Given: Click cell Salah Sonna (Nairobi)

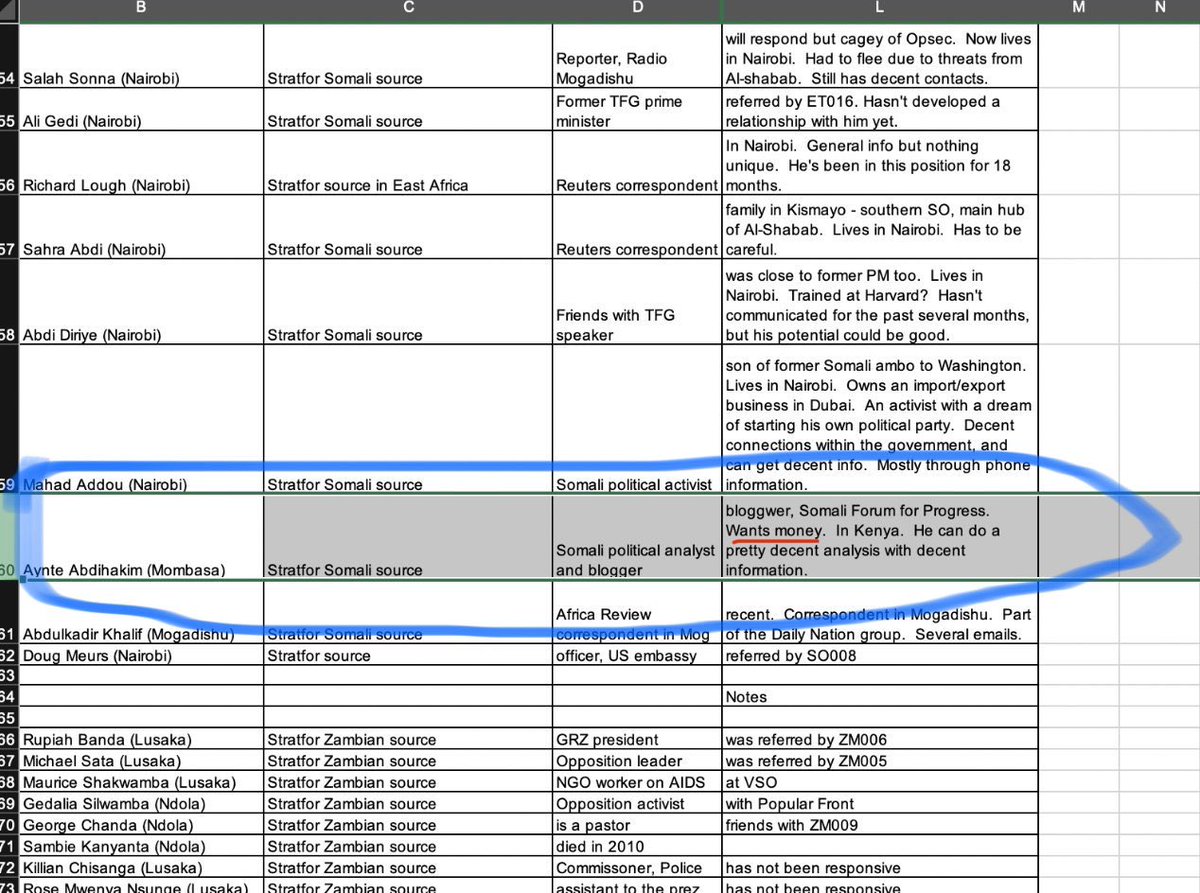Looking at the screenshot, I should click(141, 57).
